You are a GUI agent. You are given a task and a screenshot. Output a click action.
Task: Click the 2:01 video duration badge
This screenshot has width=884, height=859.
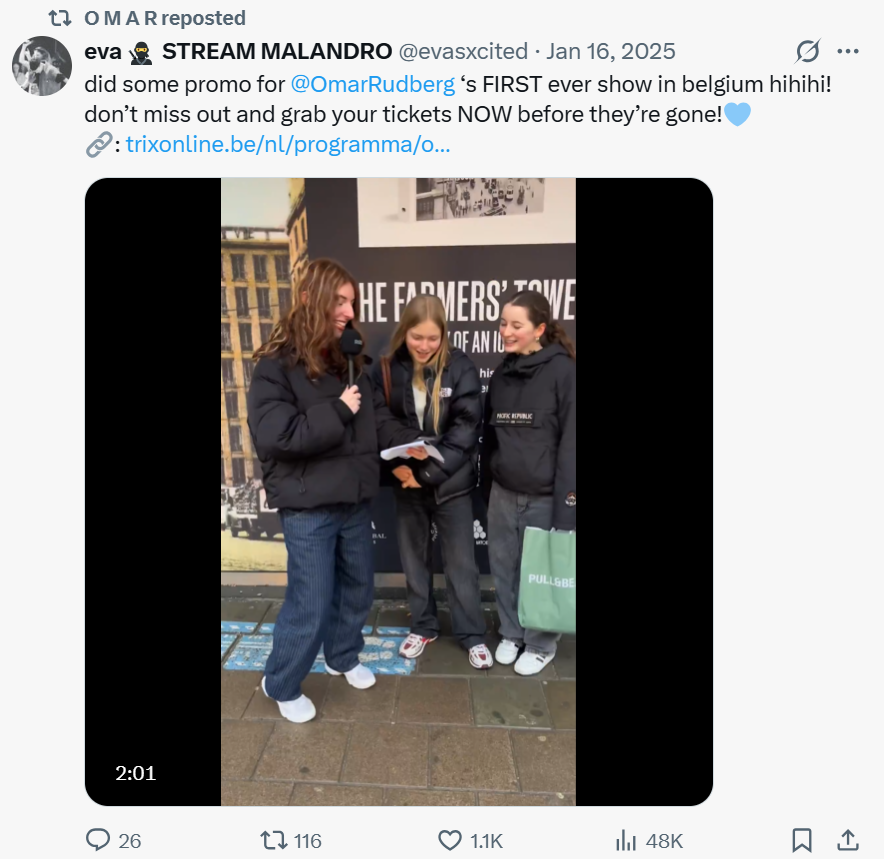[135, 773]
